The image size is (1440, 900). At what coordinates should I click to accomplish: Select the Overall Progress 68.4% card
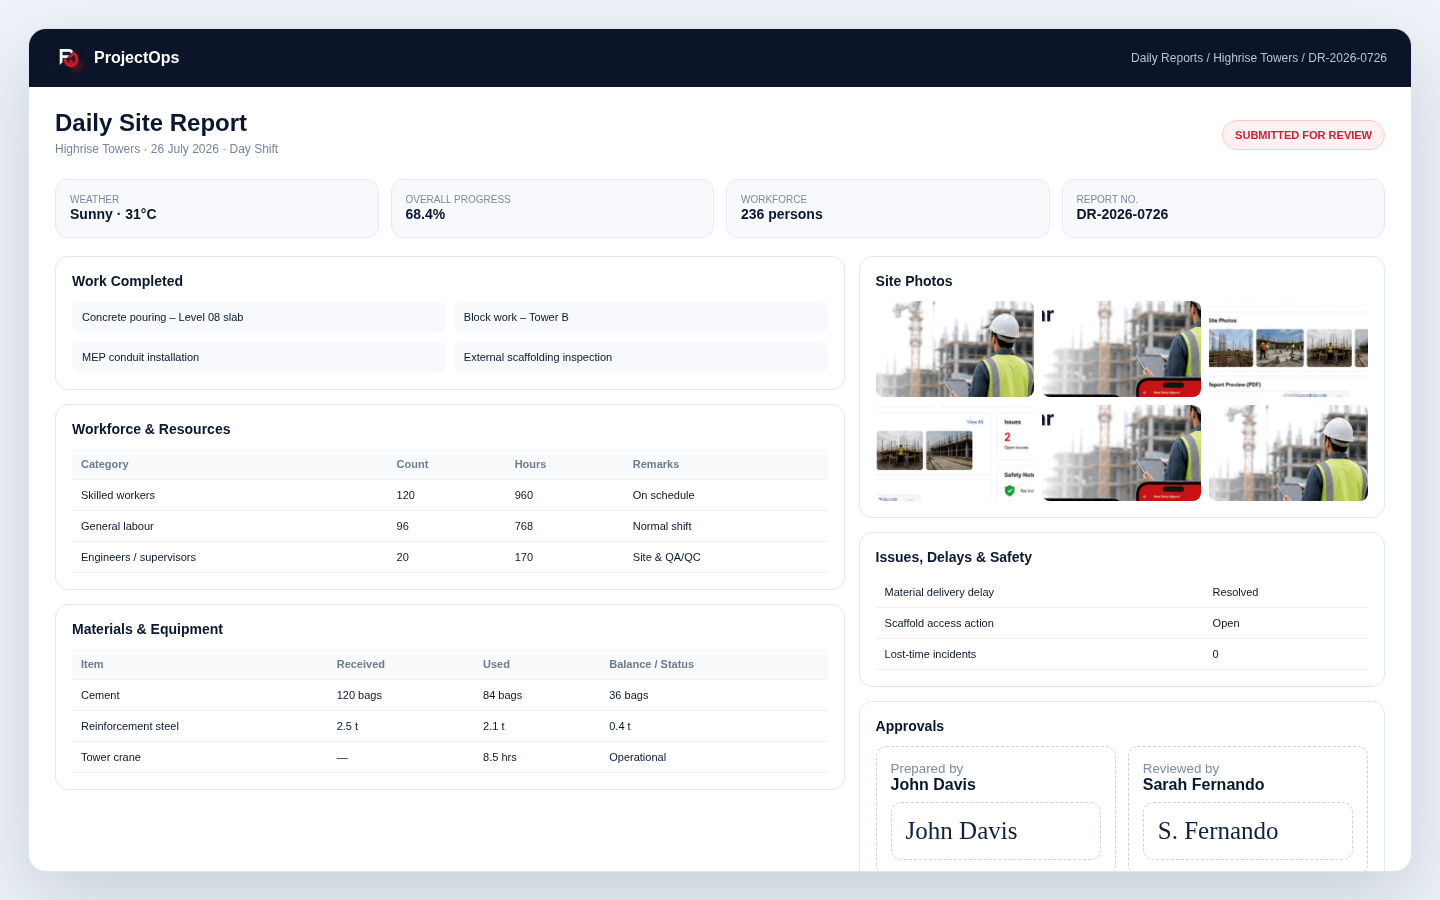552,208
